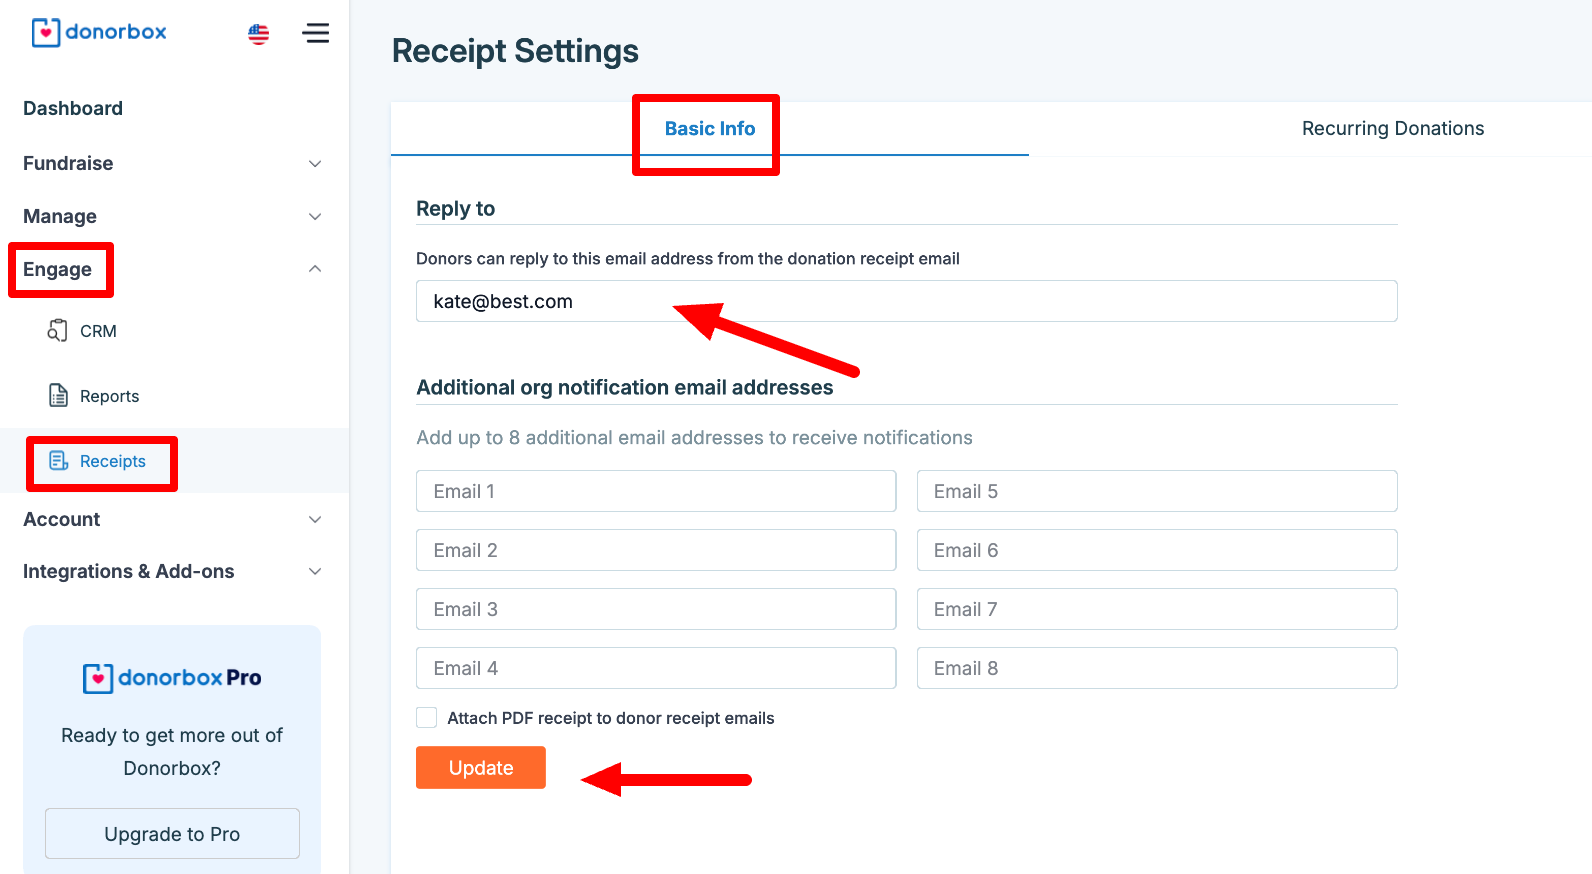The image size is (1592, 874).
Task: Collapse the Engage section chevron
Action: click(x=315, y=269)
